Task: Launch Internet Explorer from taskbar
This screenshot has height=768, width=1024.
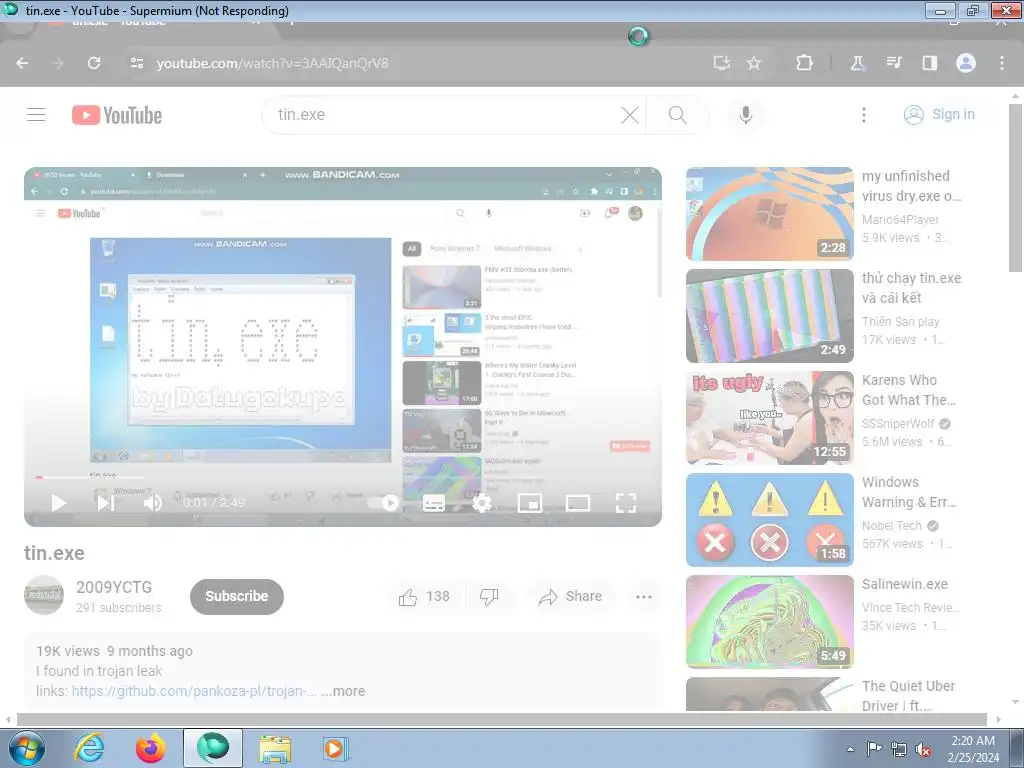Action: (89, 748)
